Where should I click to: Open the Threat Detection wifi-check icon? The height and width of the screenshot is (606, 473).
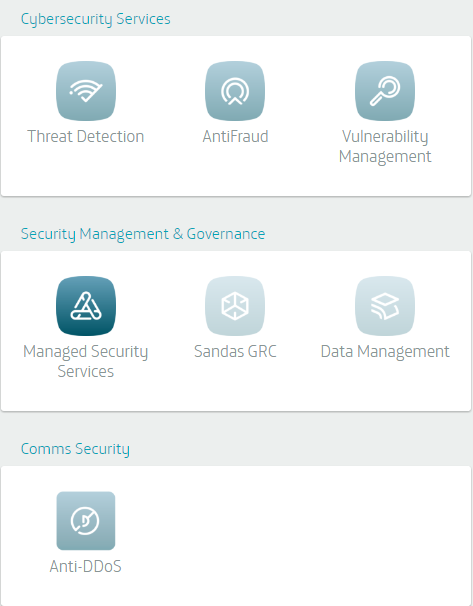(x=86, y=91)
